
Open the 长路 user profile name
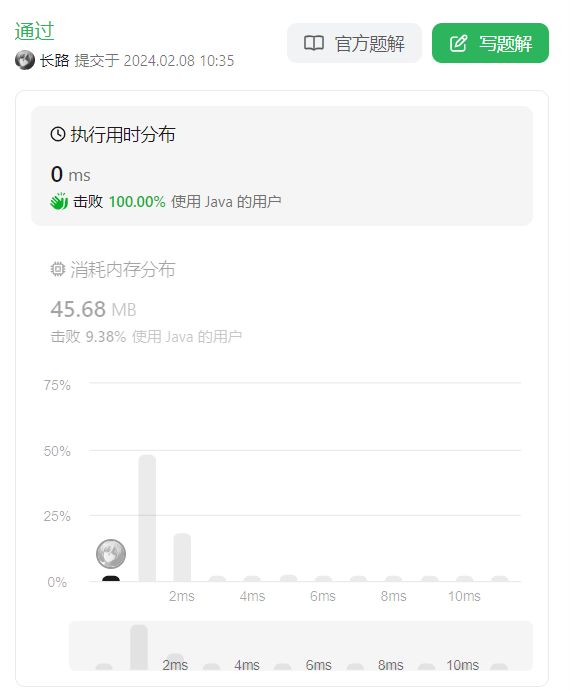pos(55,61)
